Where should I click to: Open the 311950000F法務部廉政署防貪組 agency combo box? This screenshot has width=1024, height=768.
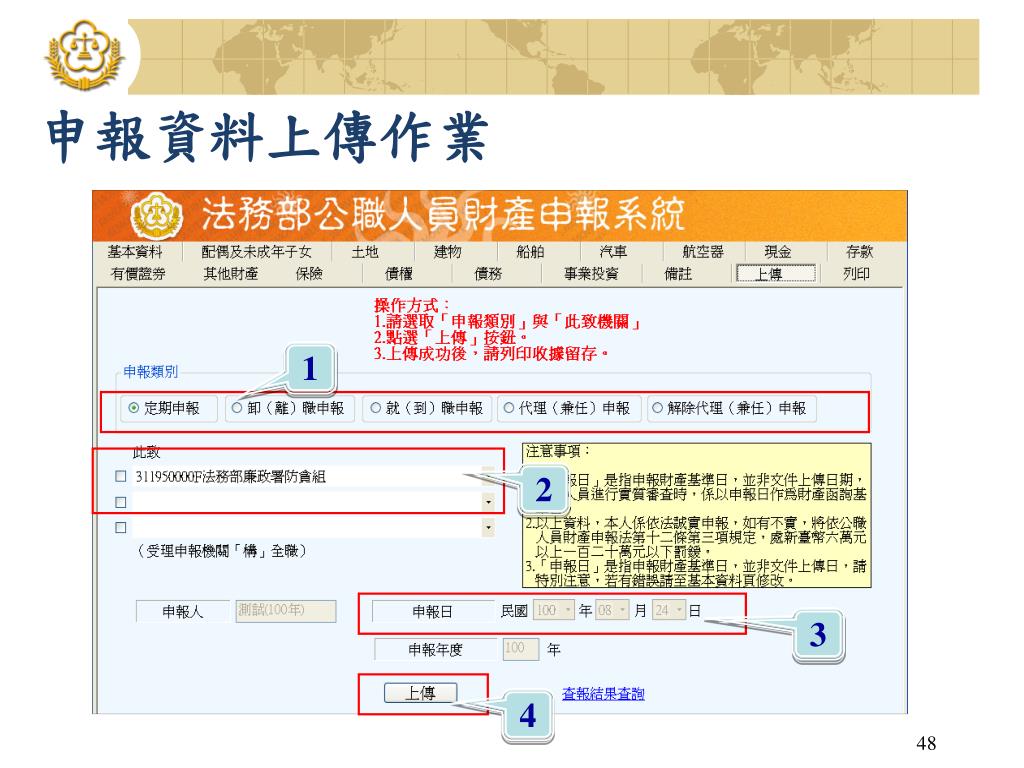coord(313,476)
